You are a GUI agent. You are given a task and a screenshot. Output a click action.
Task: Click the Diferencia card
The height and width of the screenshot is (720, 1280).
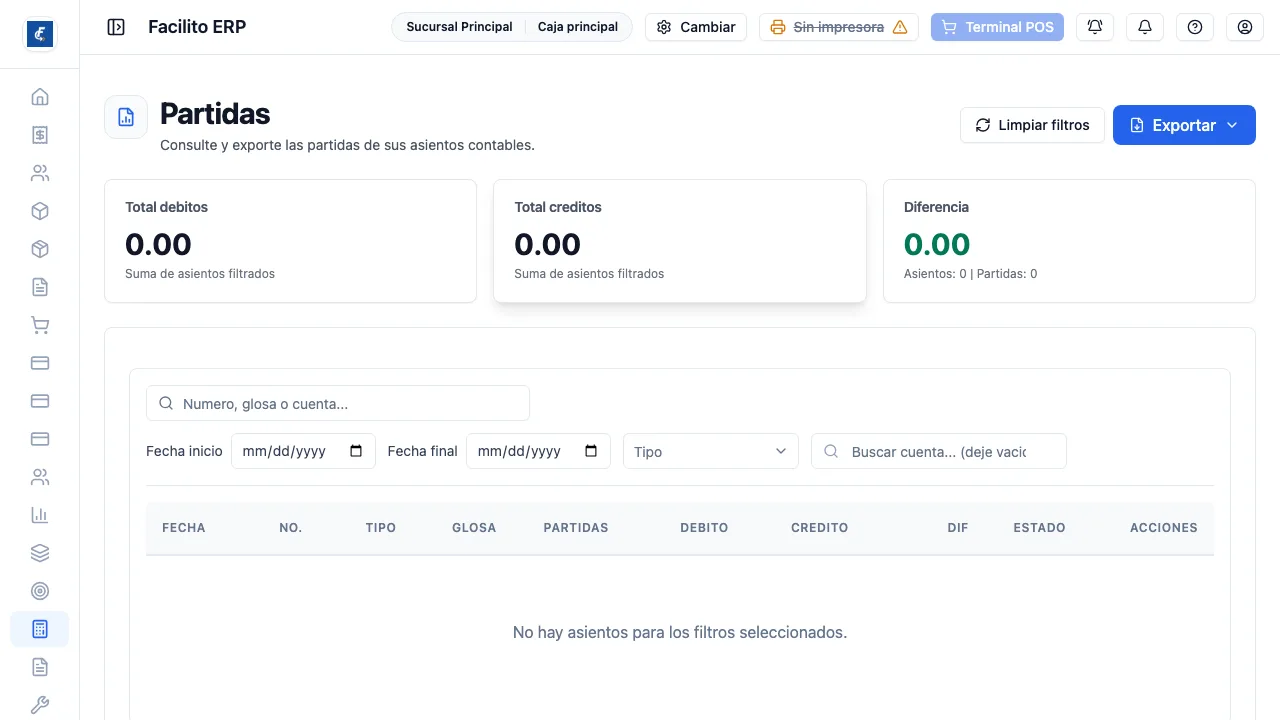tap(1069, 241)
